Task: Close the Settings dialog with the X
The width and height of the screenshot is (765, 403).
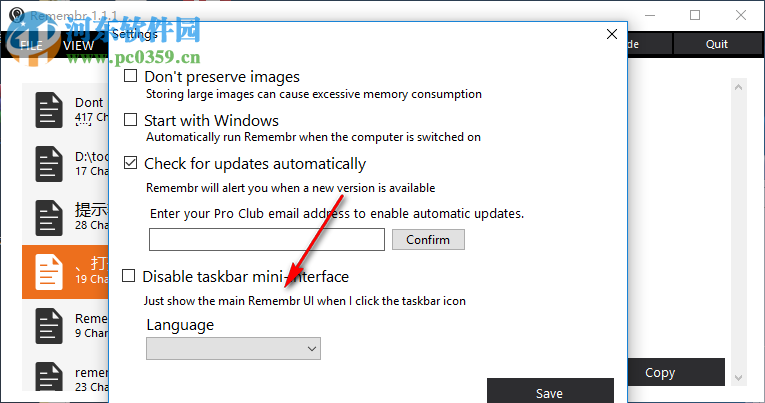Action: point(612,34)
